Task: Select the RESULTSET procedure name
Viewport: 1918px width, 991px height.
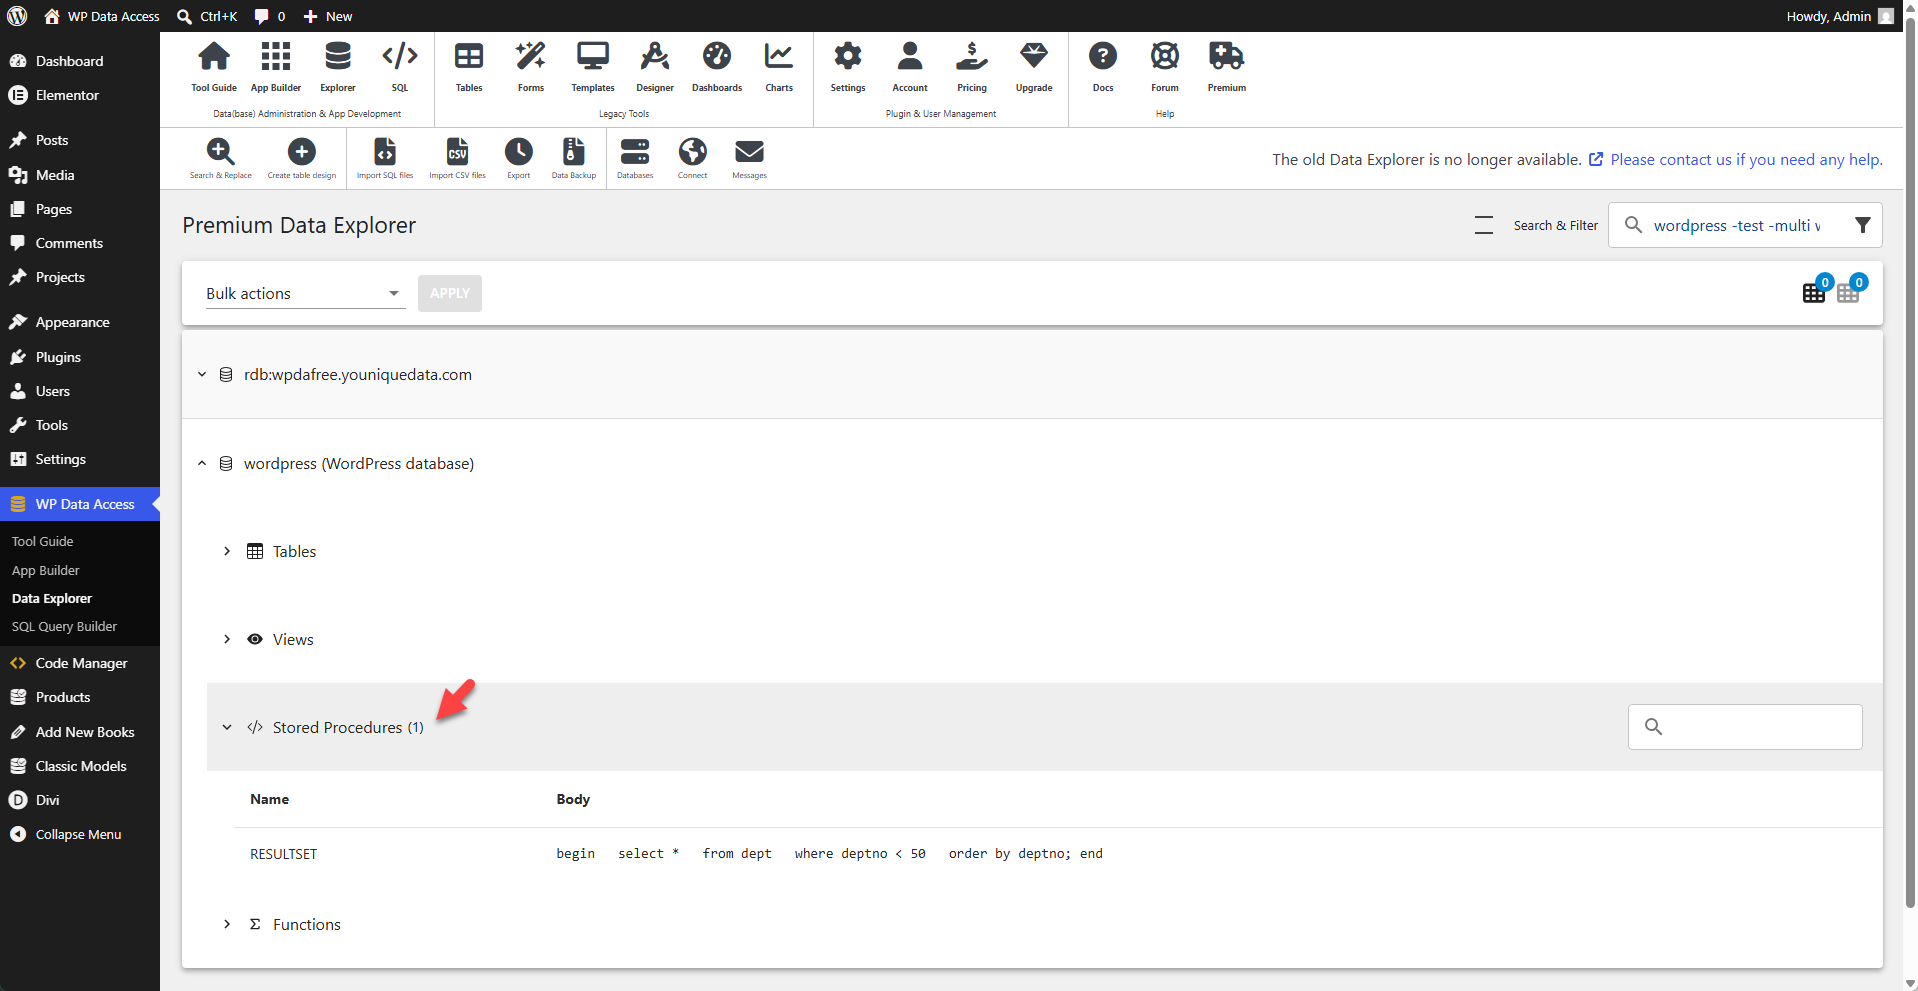Action: (283, 854)
